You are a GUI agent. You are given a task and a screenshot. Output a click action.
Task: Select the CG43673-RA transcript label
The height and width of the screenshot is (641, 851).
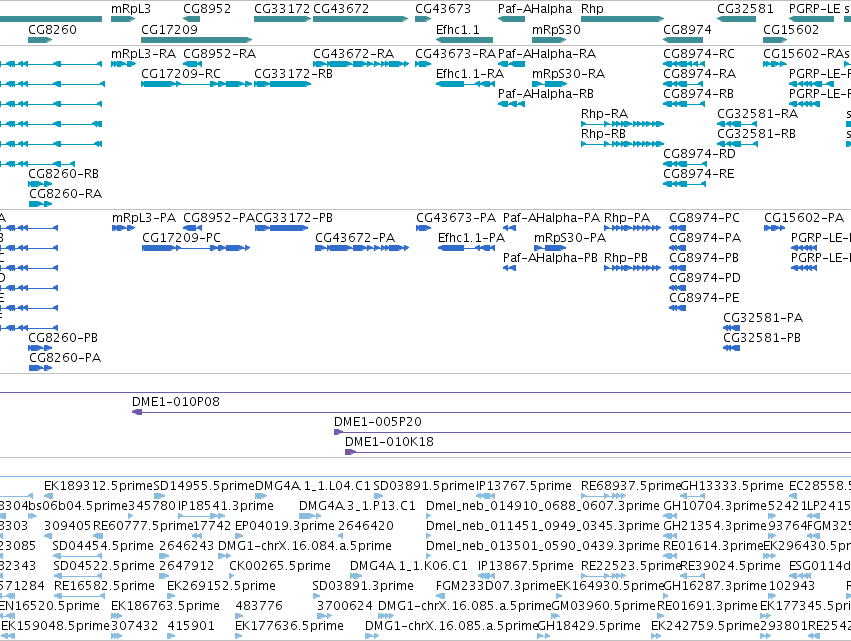(455, 54)
